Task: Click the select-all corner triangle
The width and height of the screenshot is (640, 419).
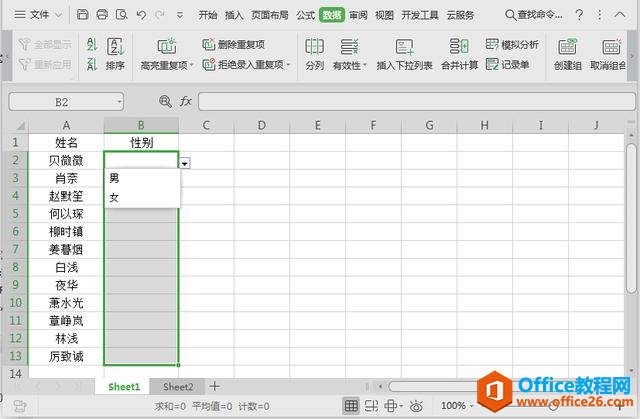Action: (x=19, y=126)
